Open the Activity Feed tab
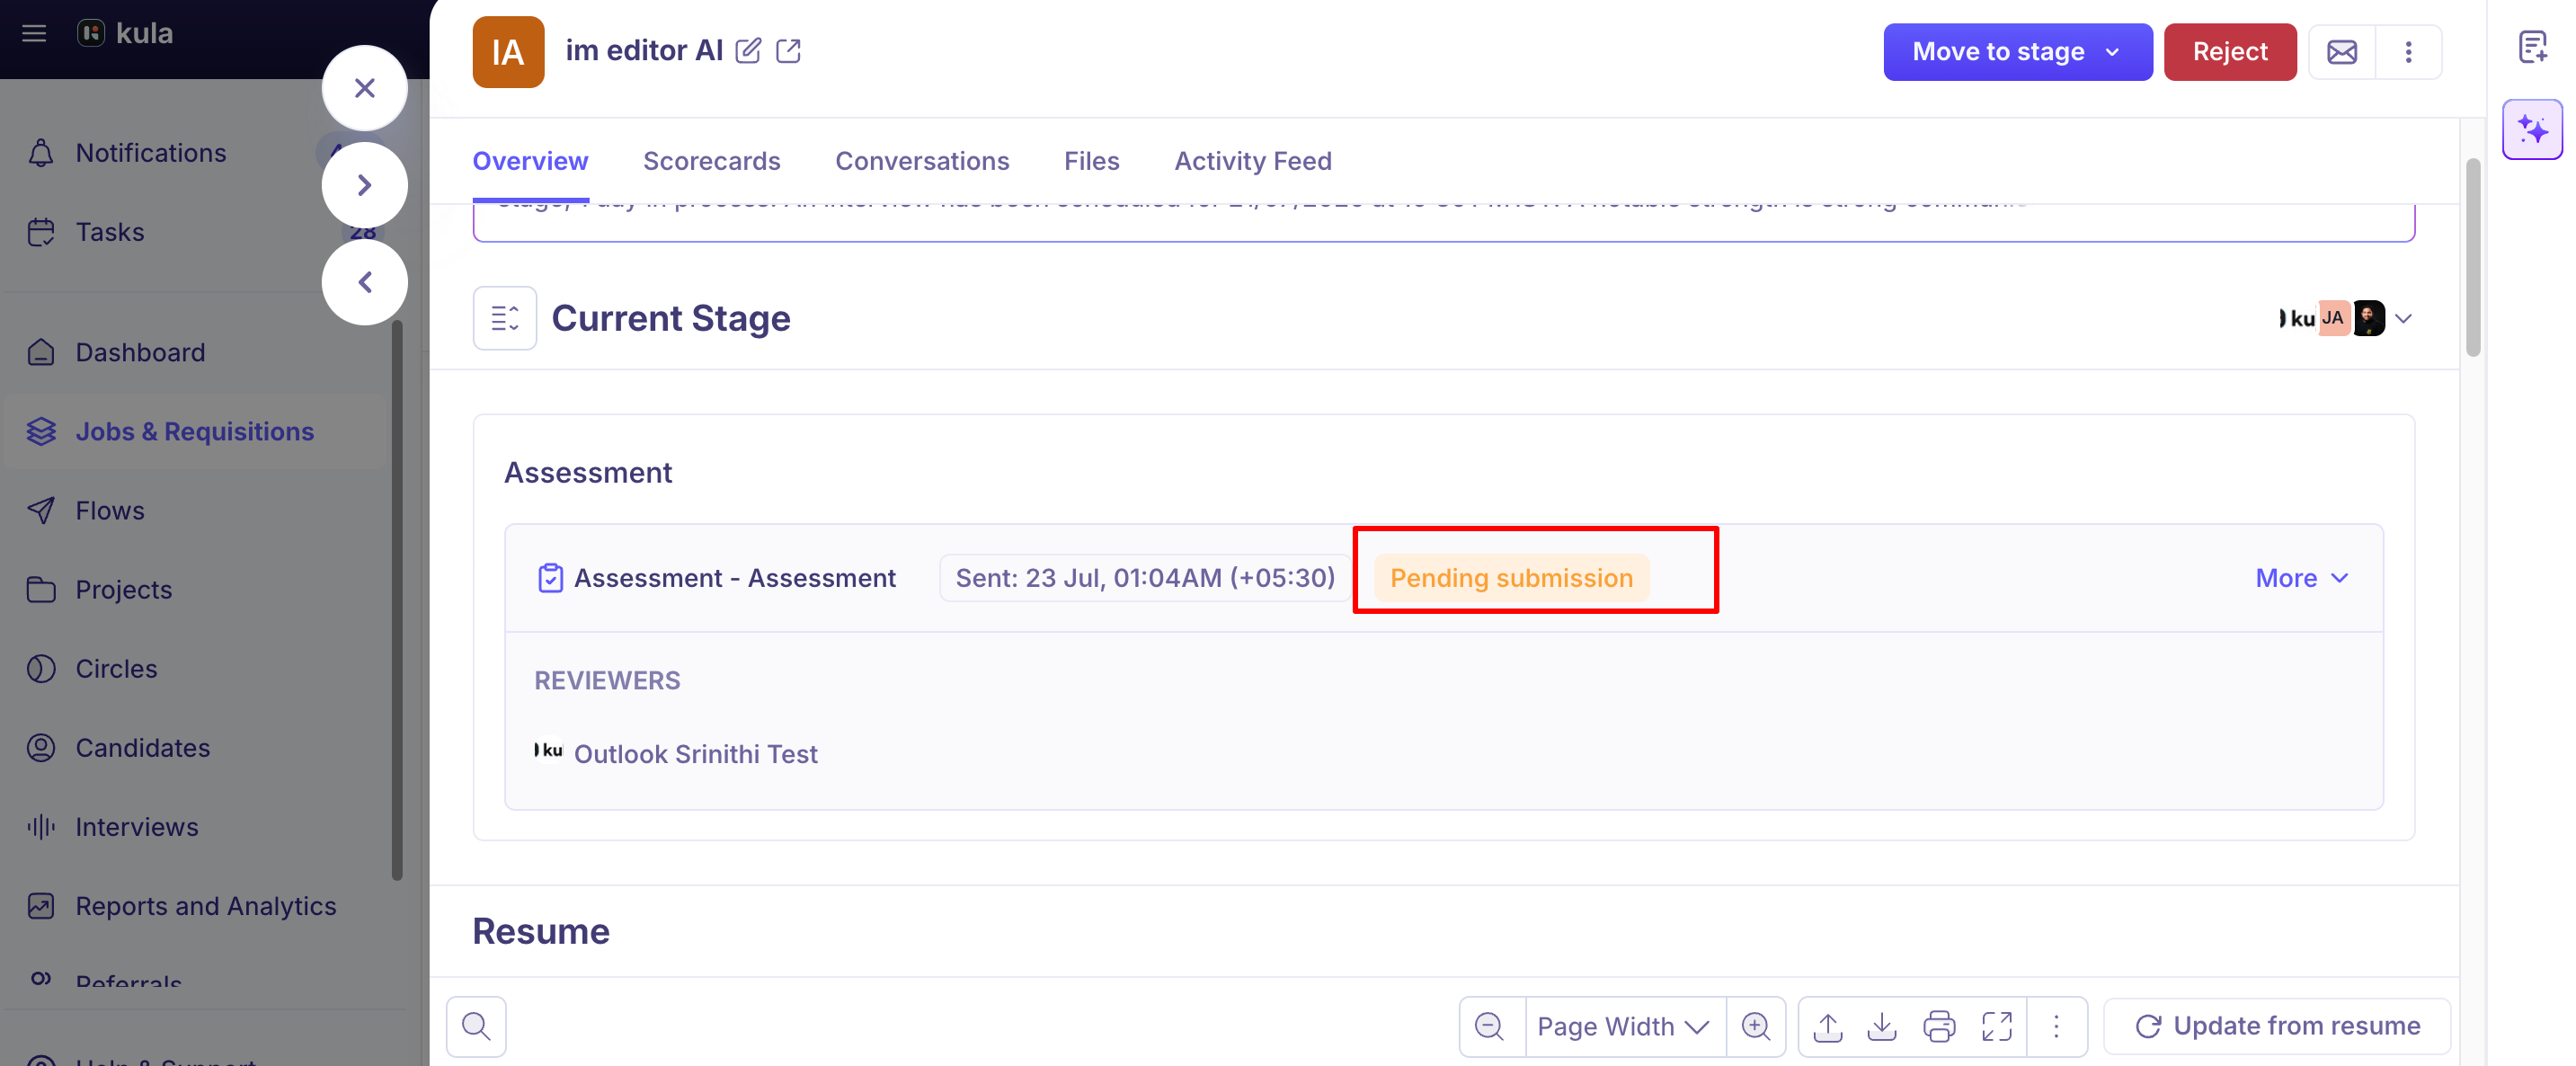Screen dimensions: 2576x1066 [x=1252, y=161]
